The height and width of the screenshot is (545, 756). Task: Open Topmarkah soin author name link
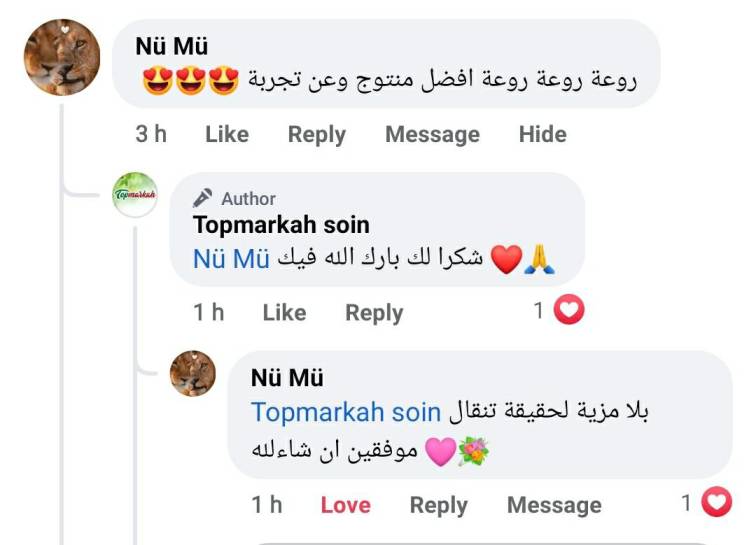(281, 224)
